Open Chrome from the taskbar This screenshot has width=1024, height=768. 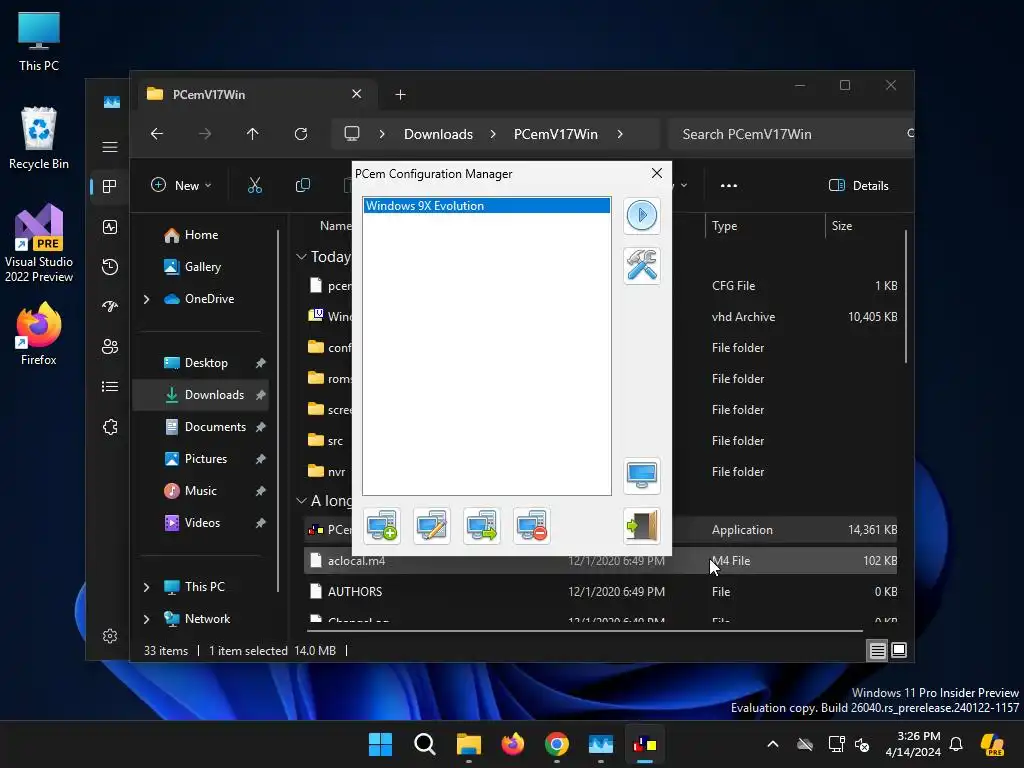click(556, 744)
